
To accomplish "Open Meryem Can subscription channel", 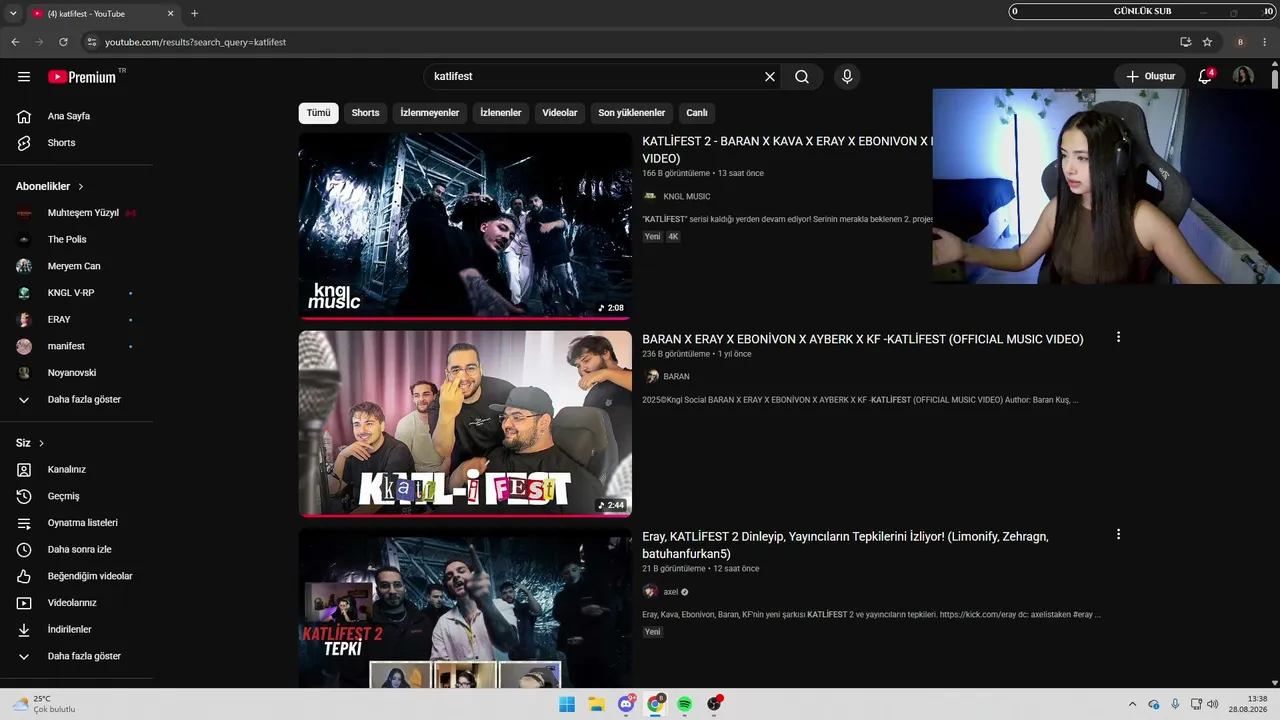I will (x=76, y=266).
